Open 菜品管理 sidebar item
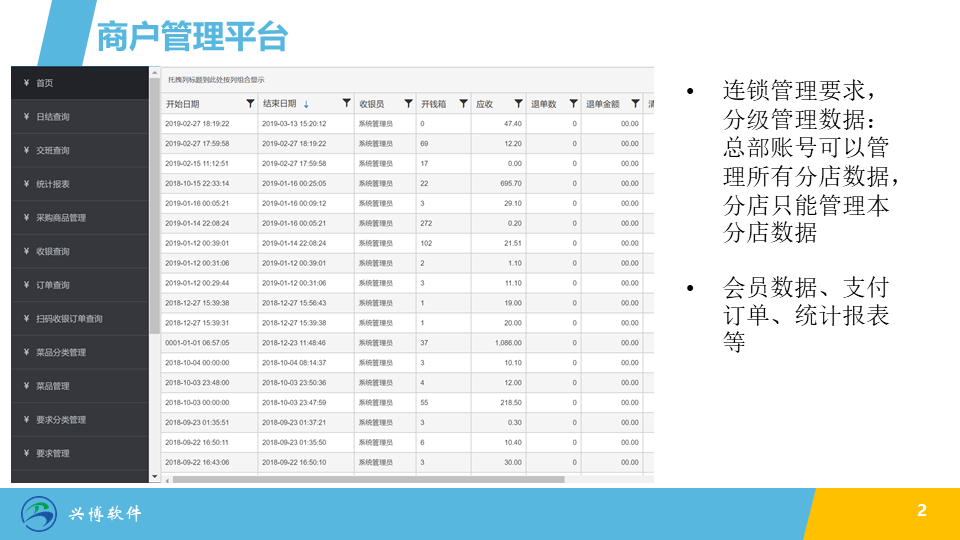Viewport: 960px width, 540px height. [80, 386]
